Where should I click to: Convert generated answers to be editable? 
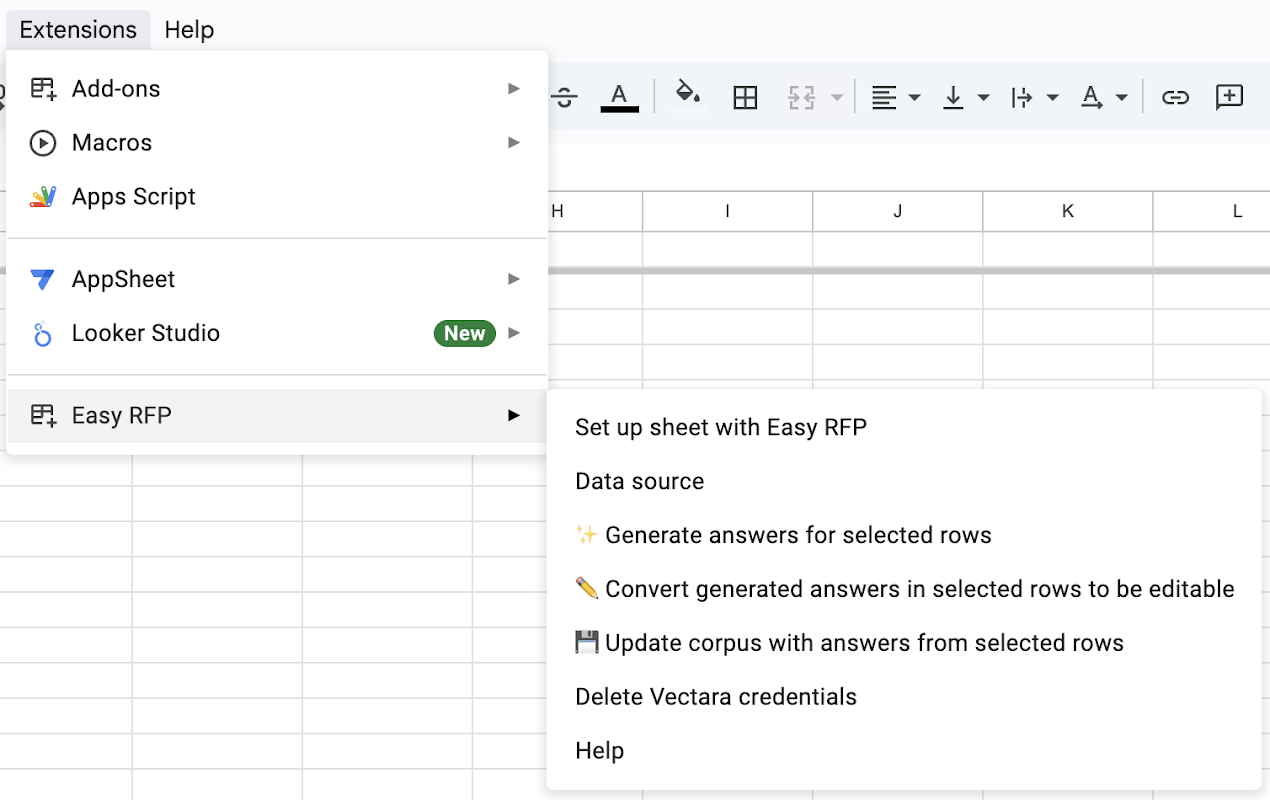904,590
